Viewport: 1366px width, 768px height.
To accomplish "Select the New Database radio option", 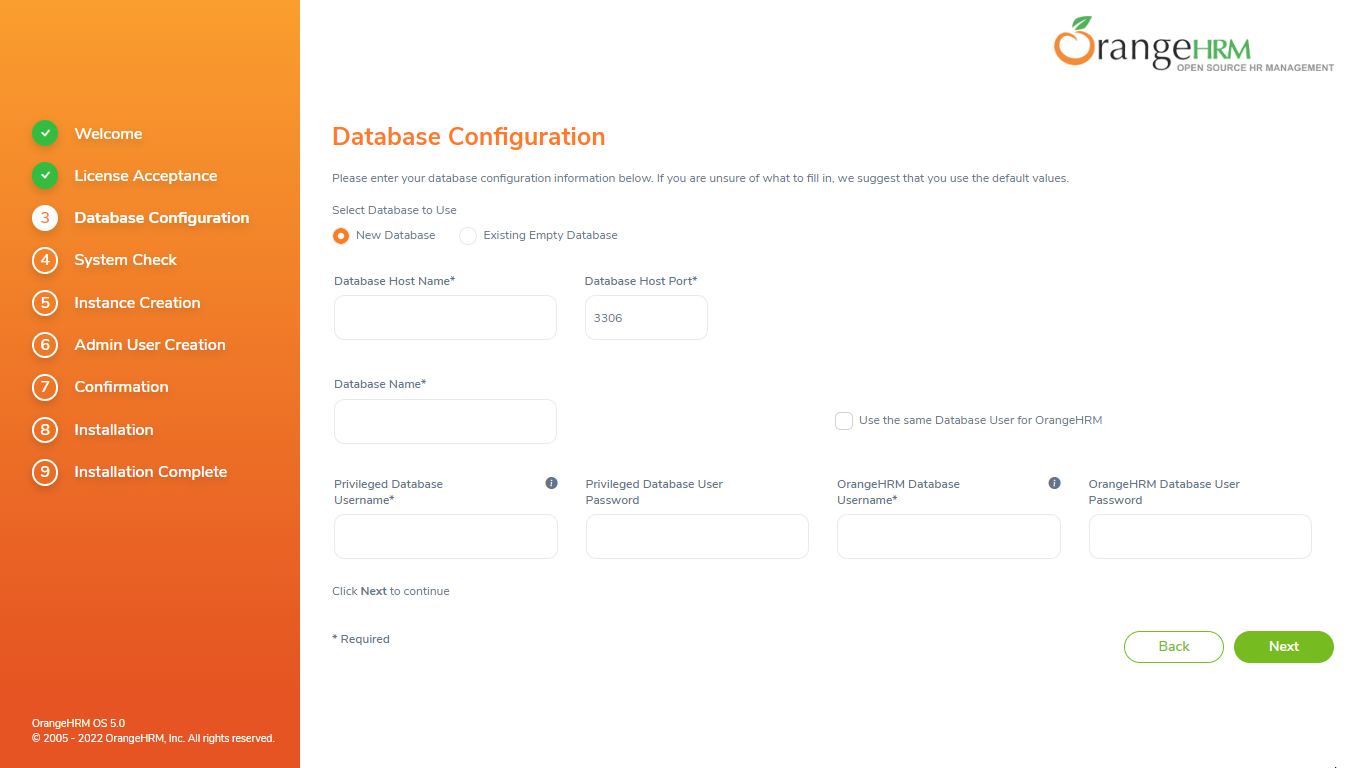I will tap(341, 236).
